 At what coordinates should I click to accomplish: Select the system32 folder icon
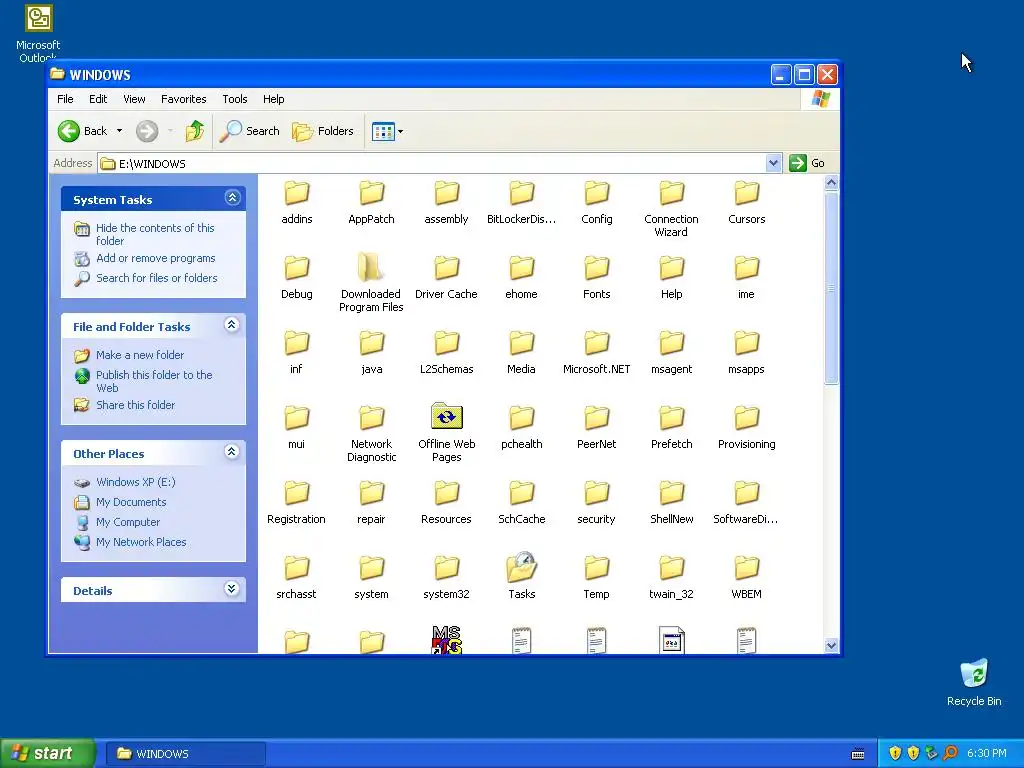[447, 567]
